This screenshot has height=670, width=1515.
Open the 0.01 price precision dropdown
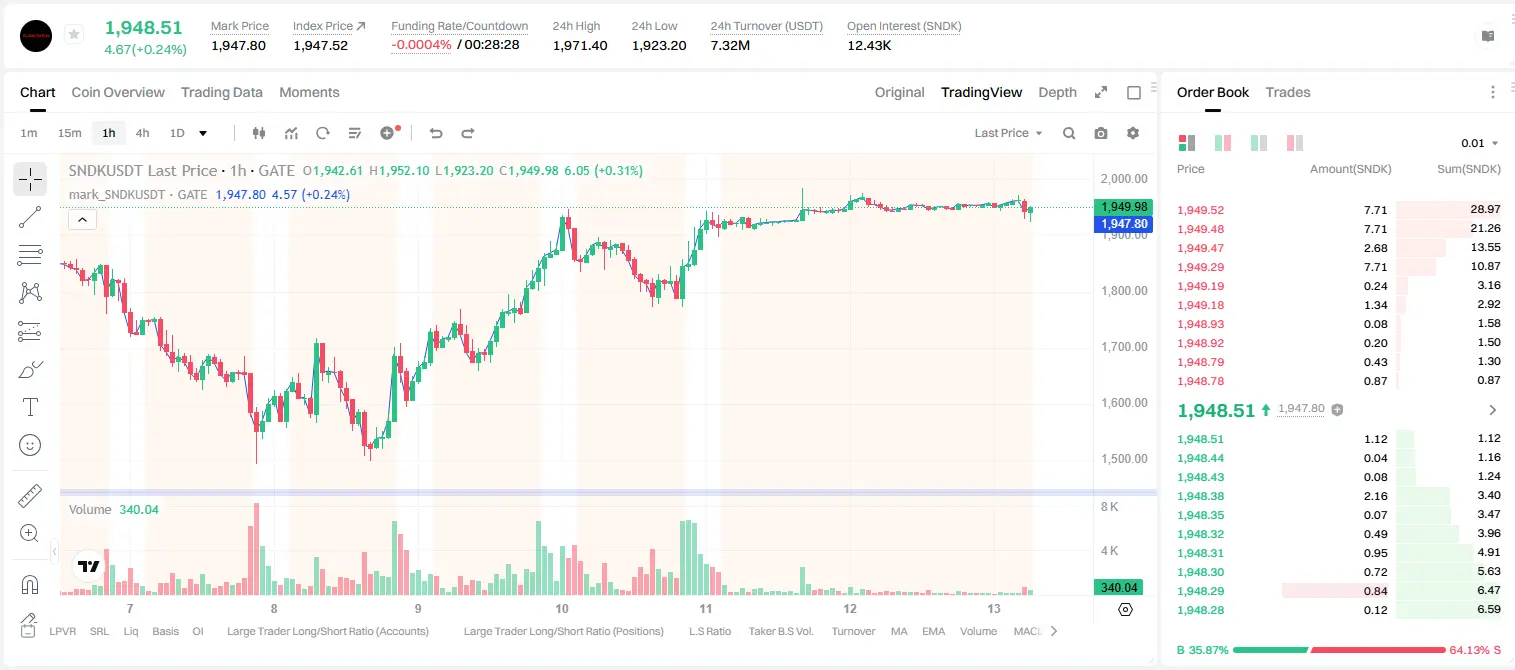(x=1480, y=143)
